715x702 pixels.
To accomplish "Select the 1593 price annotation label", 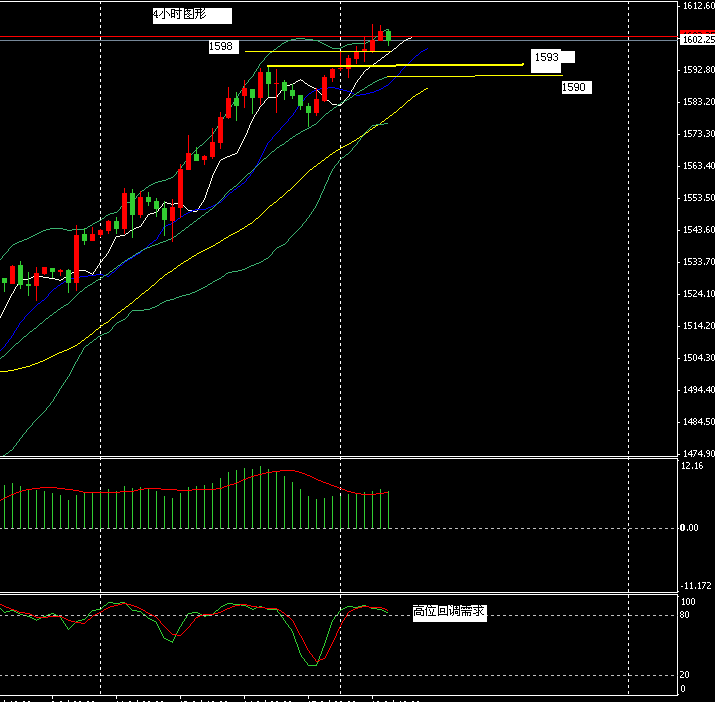I will 546,58.
